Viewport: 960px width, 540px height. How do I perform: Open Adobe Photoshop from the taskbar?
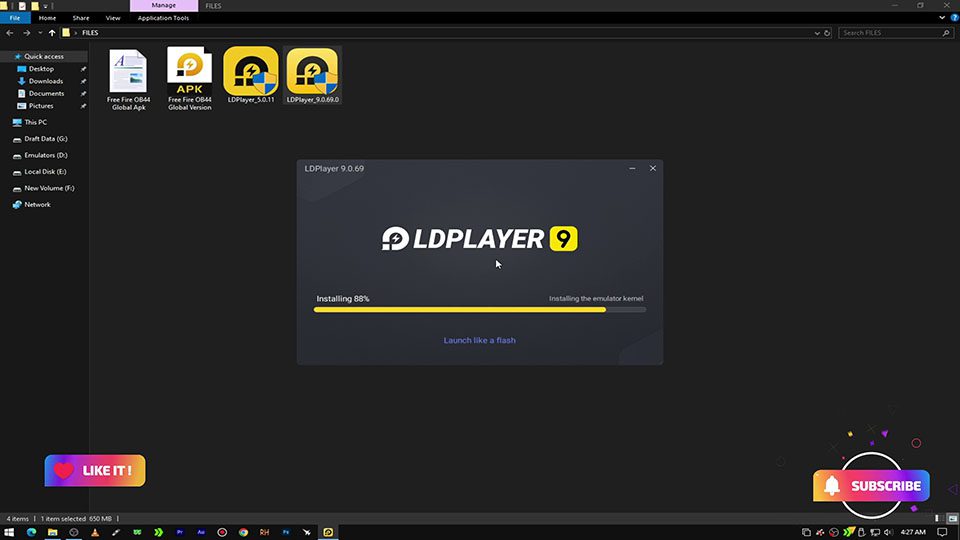(286, 533)
